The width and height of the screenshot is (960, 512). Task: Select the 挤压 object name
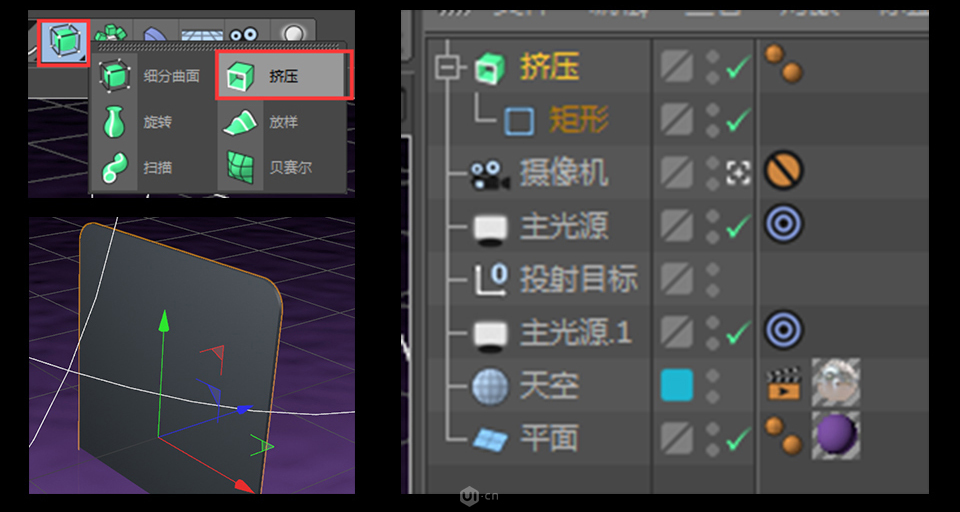pos(550,66)
